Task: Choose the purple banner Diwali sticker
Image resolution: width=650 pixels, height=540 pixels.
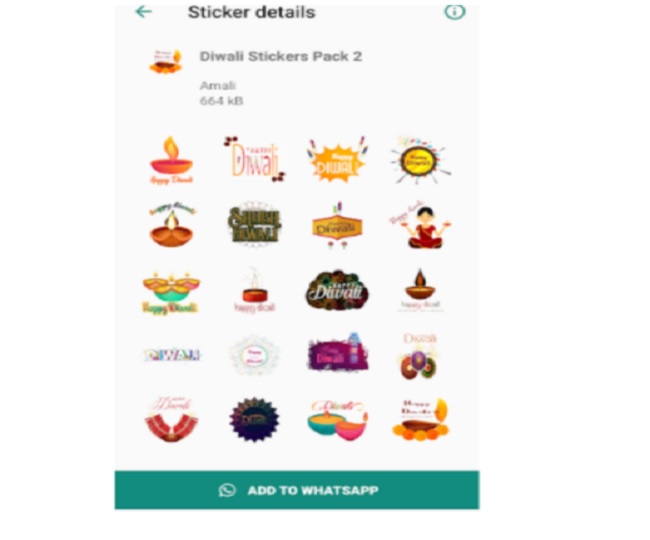Action: [x=337, y=352]
